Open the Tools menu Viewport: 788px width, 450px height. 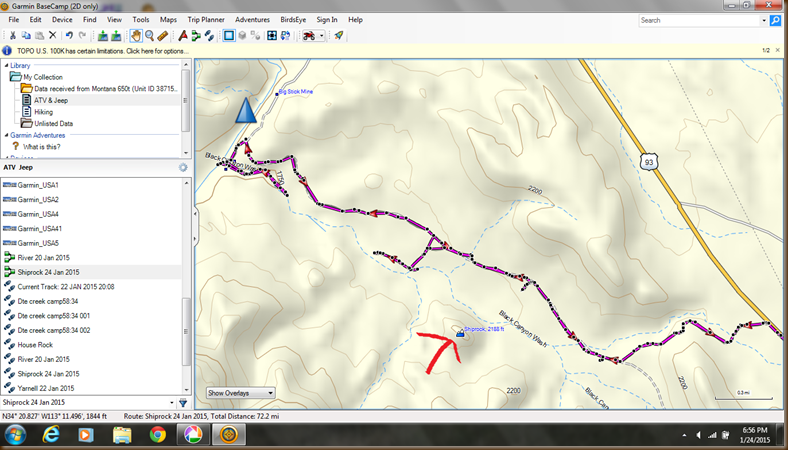tap(141, 20)
